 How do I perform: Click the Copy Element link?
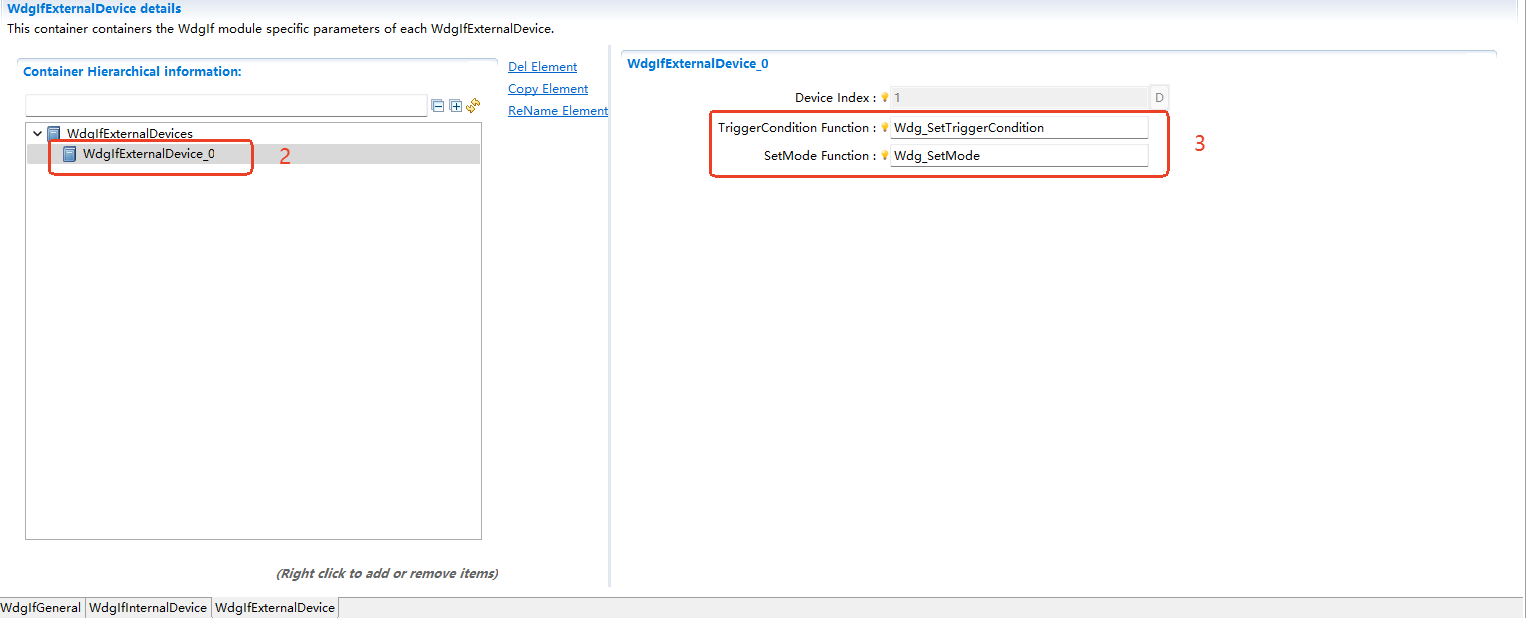pos(547,88)
